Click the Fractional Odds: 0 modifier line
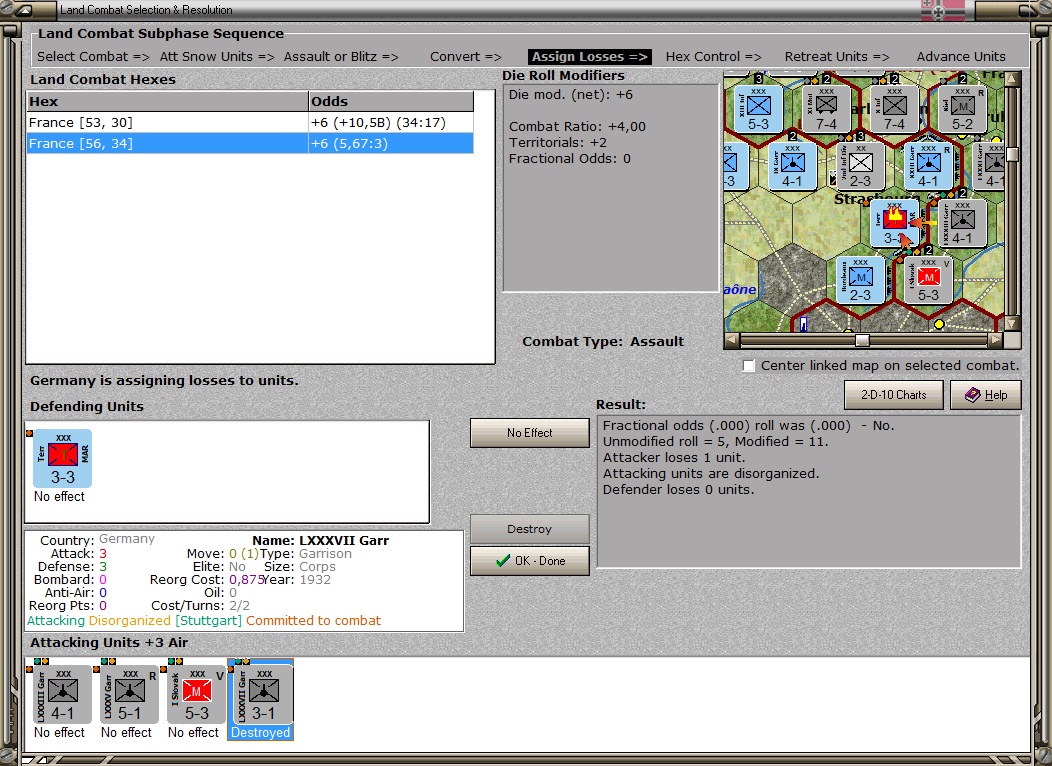The height and width of the screenshot is (766, 1052). (x=570, y=159)
